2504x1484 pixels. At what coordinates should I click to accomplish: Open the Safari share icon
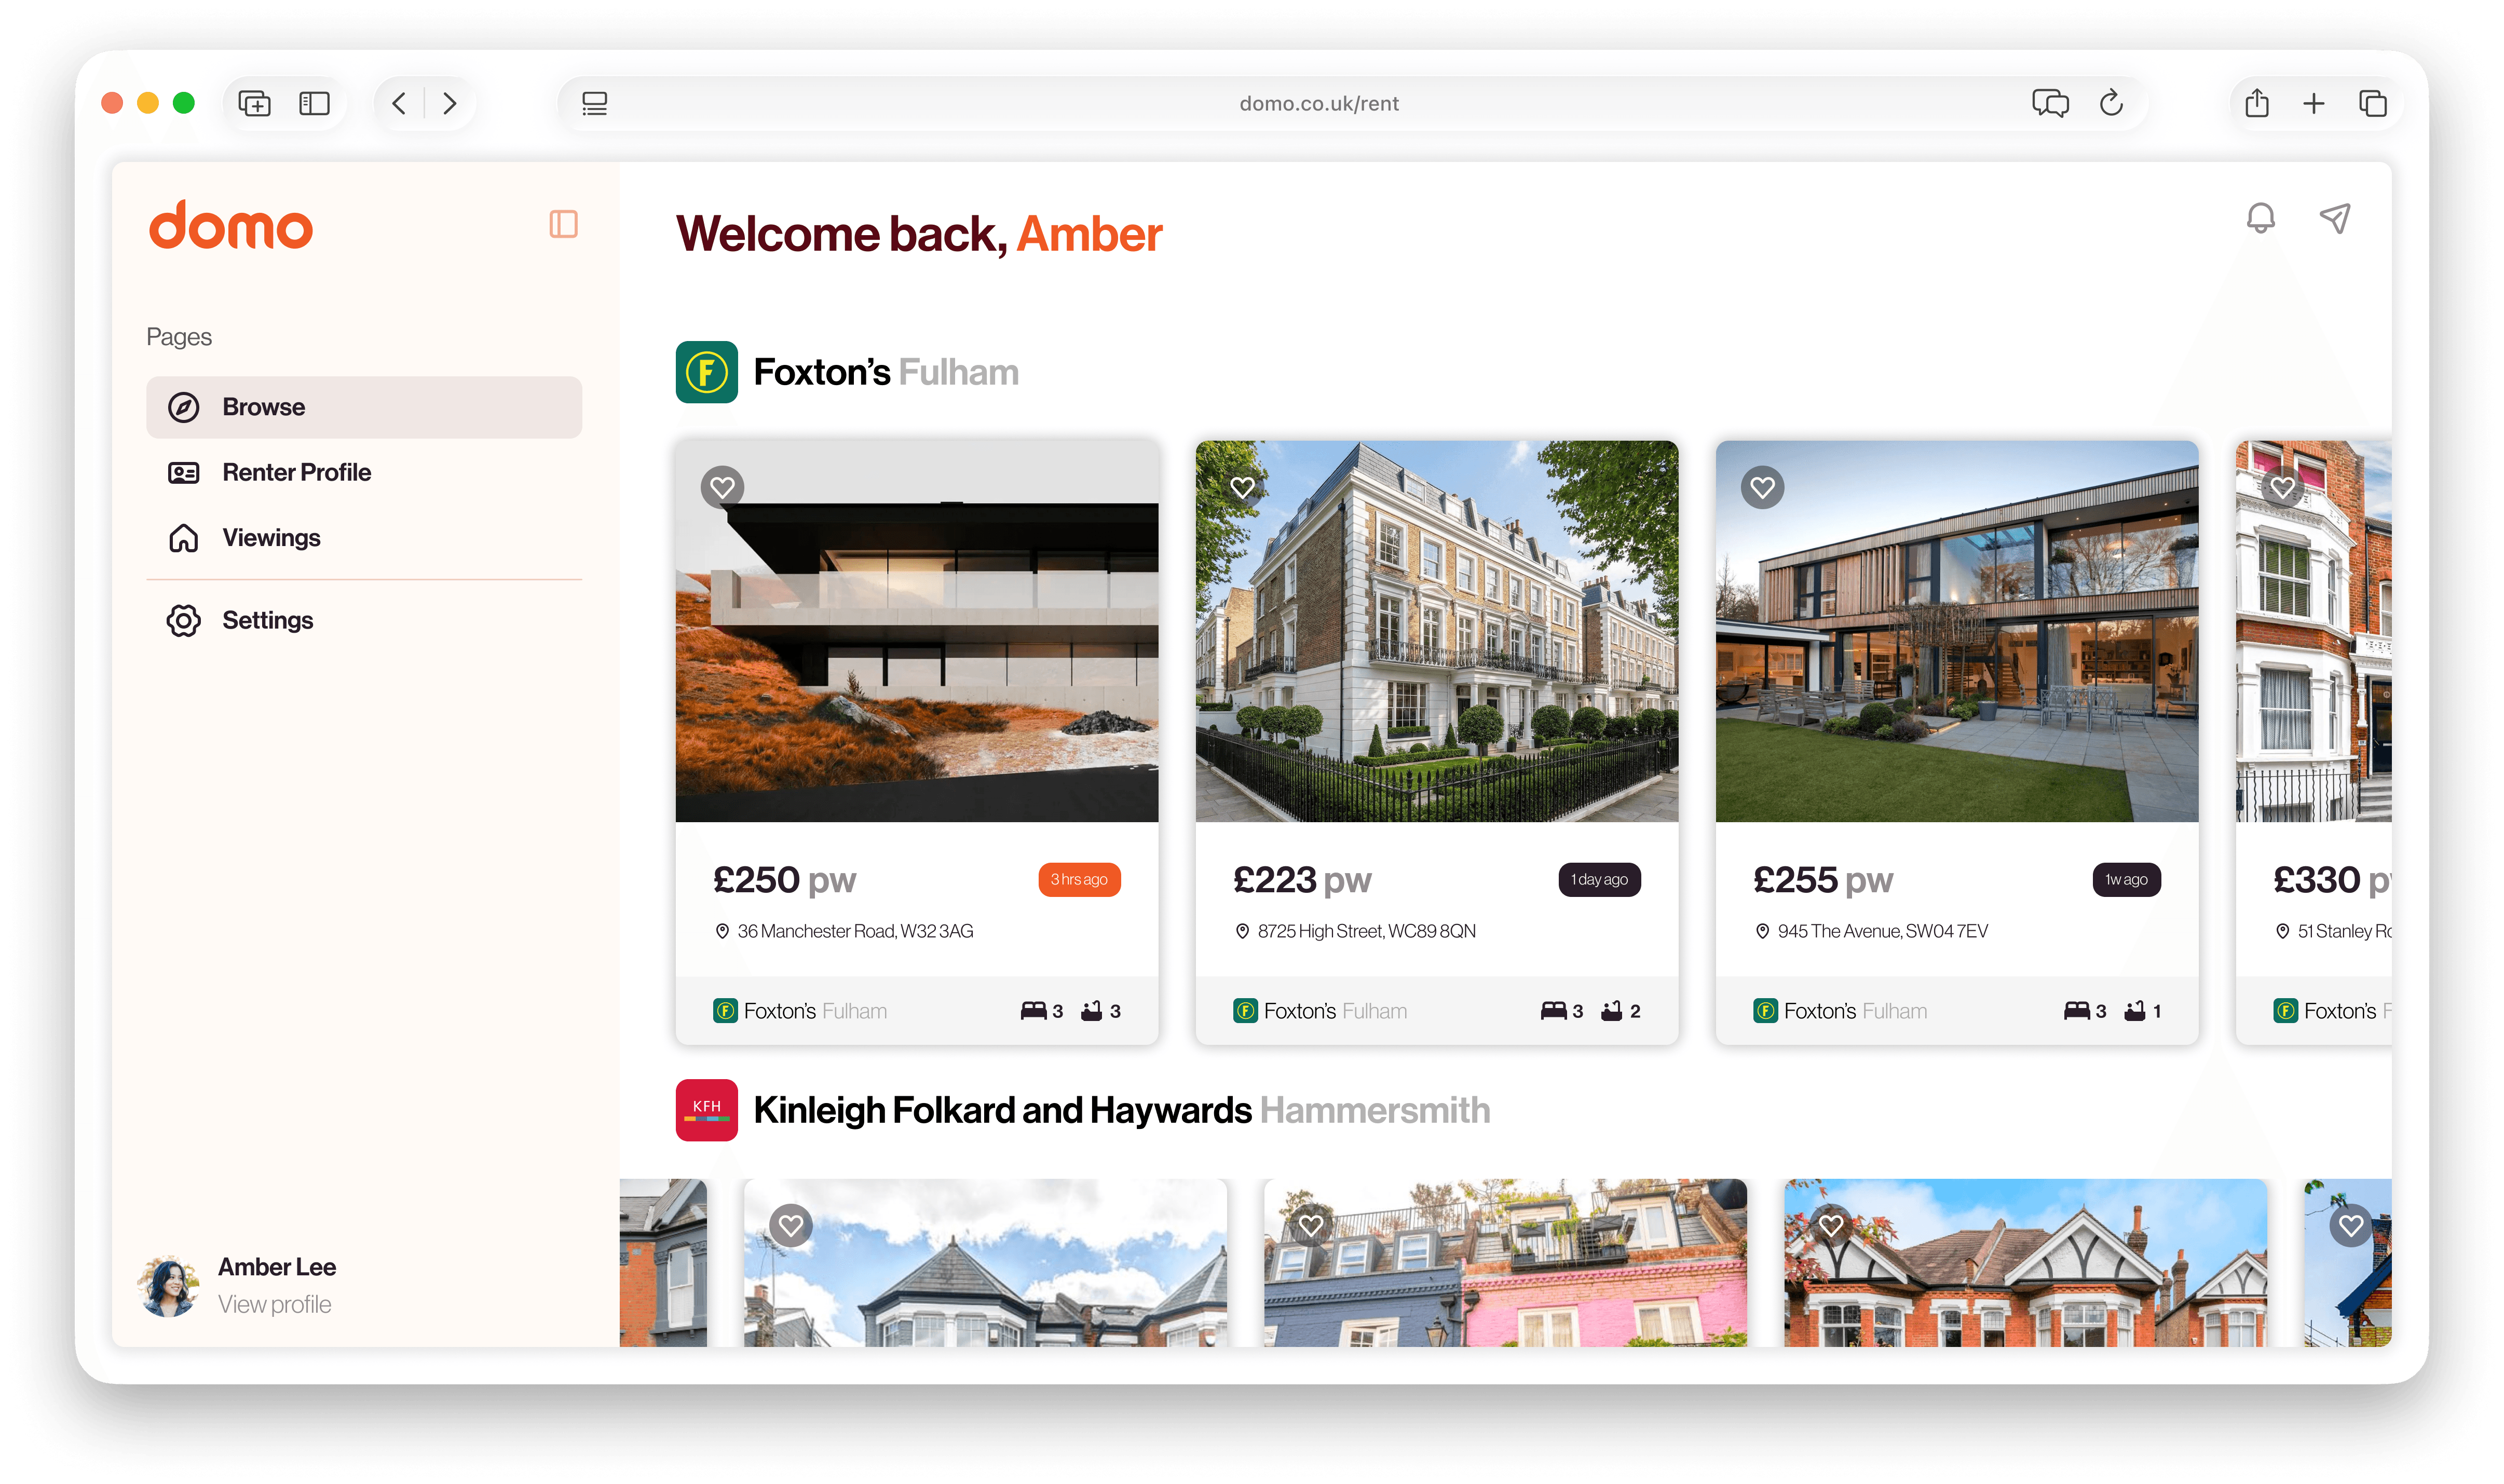coord(2256,103)
